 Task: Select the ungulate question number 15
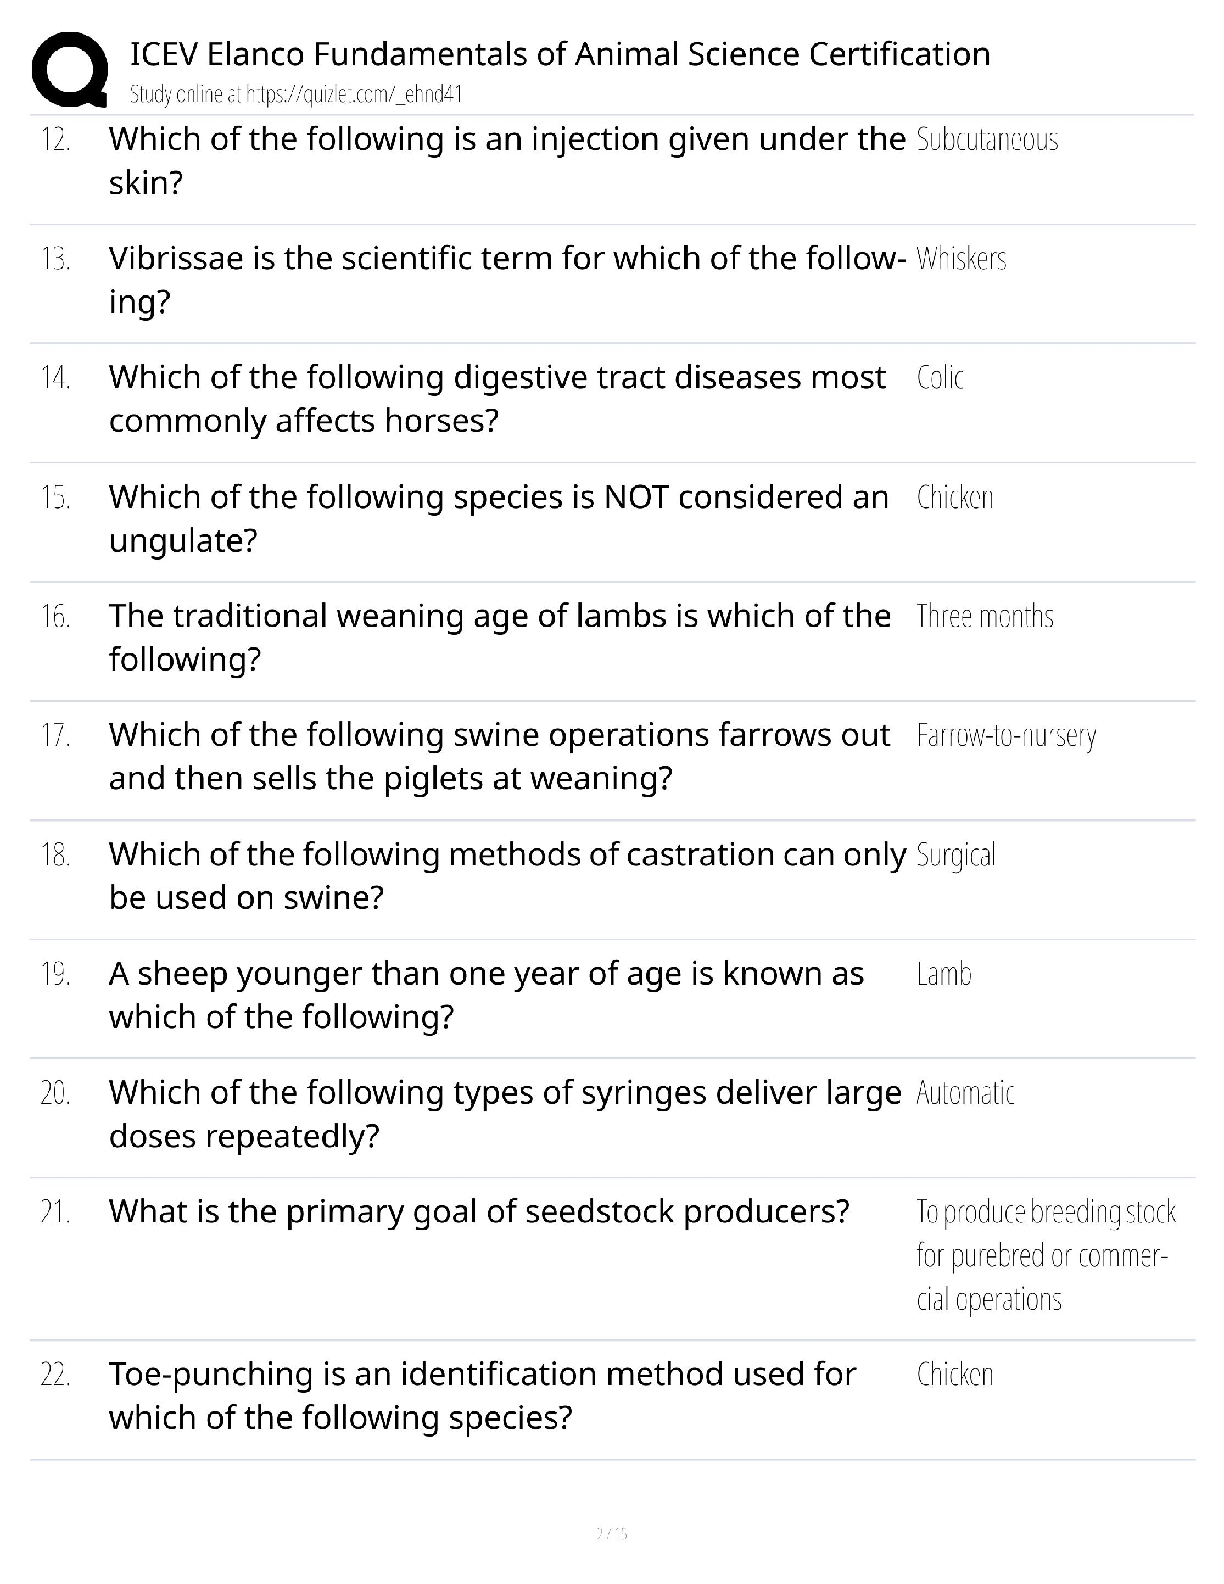(x=56, y=497)
